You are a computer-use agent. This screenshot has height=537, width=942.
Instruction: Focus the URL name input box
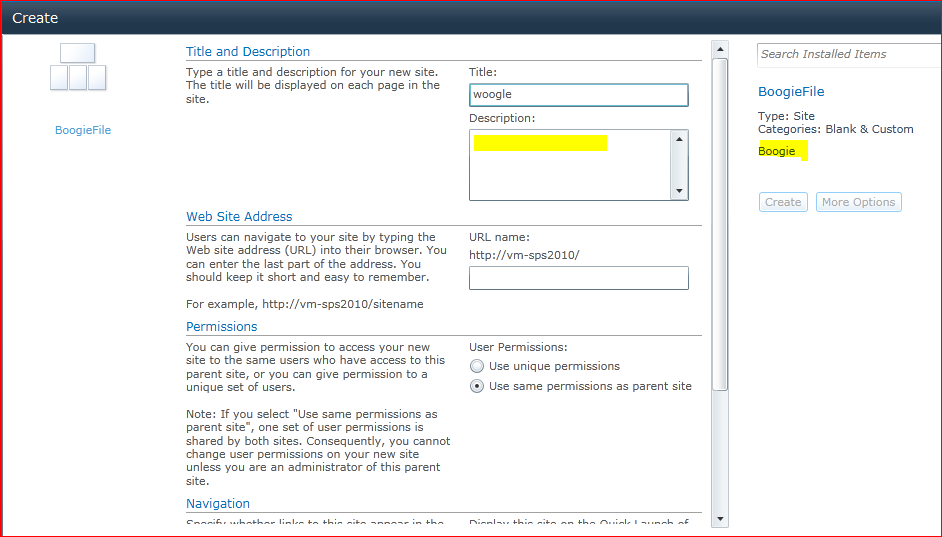pos(578,278)
